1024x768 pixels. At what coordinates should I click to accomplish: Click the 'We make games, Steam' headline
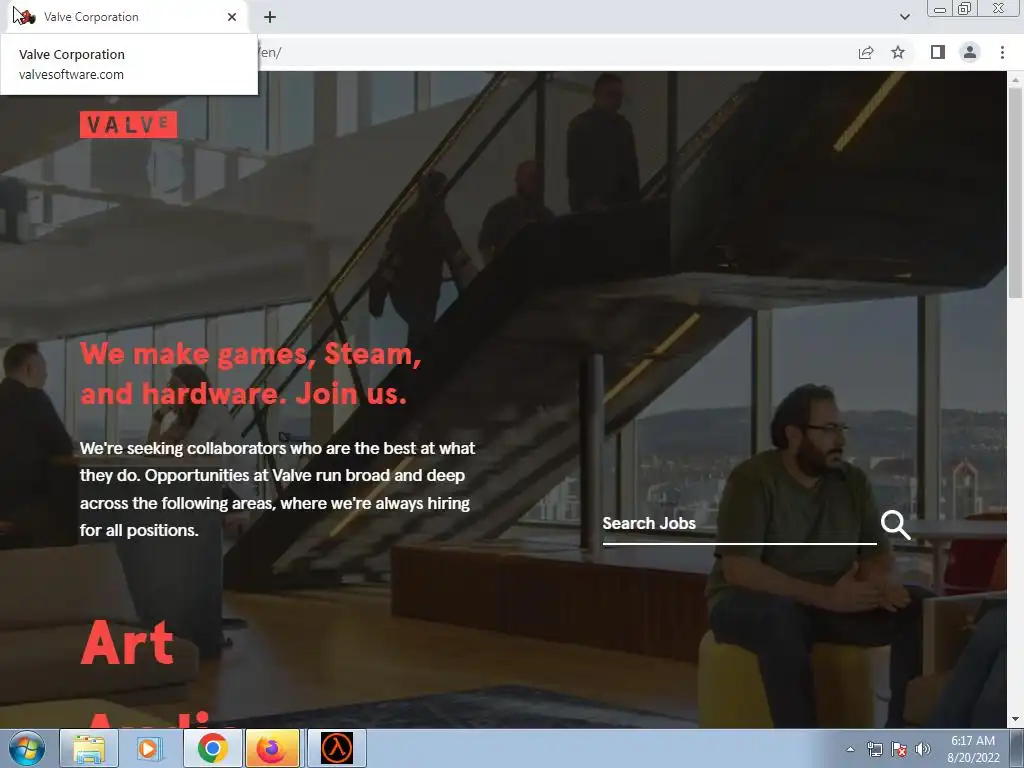point(251,374)
